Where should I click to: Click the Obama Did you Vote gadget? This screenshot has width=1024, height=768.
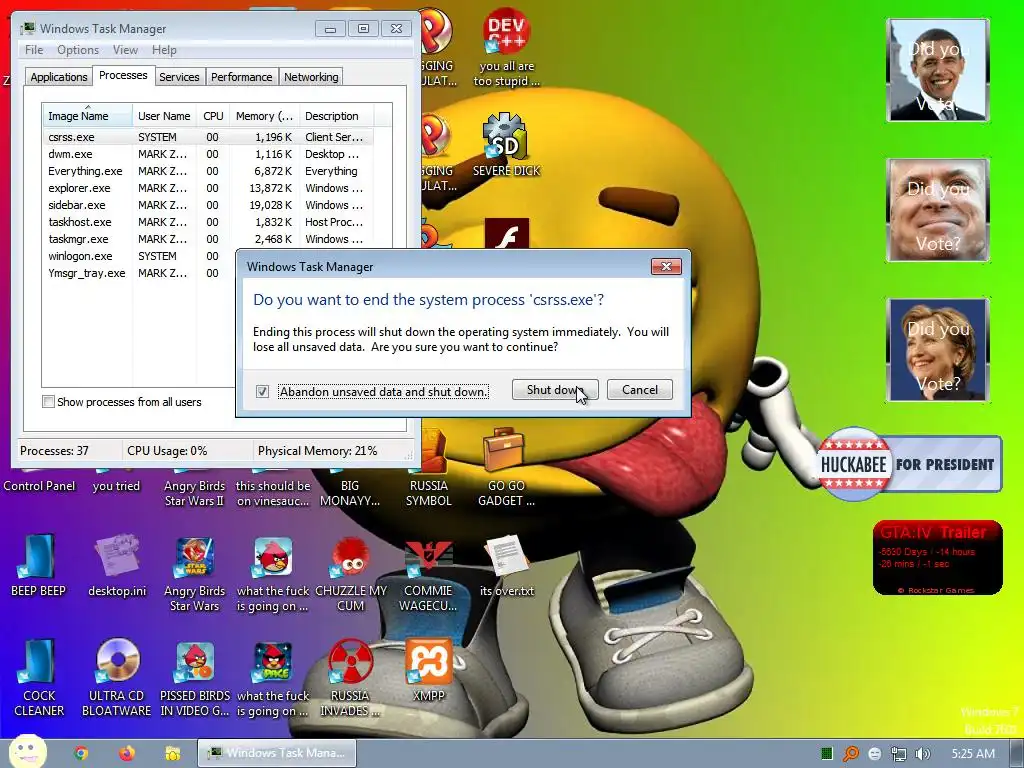coord(938,70)
